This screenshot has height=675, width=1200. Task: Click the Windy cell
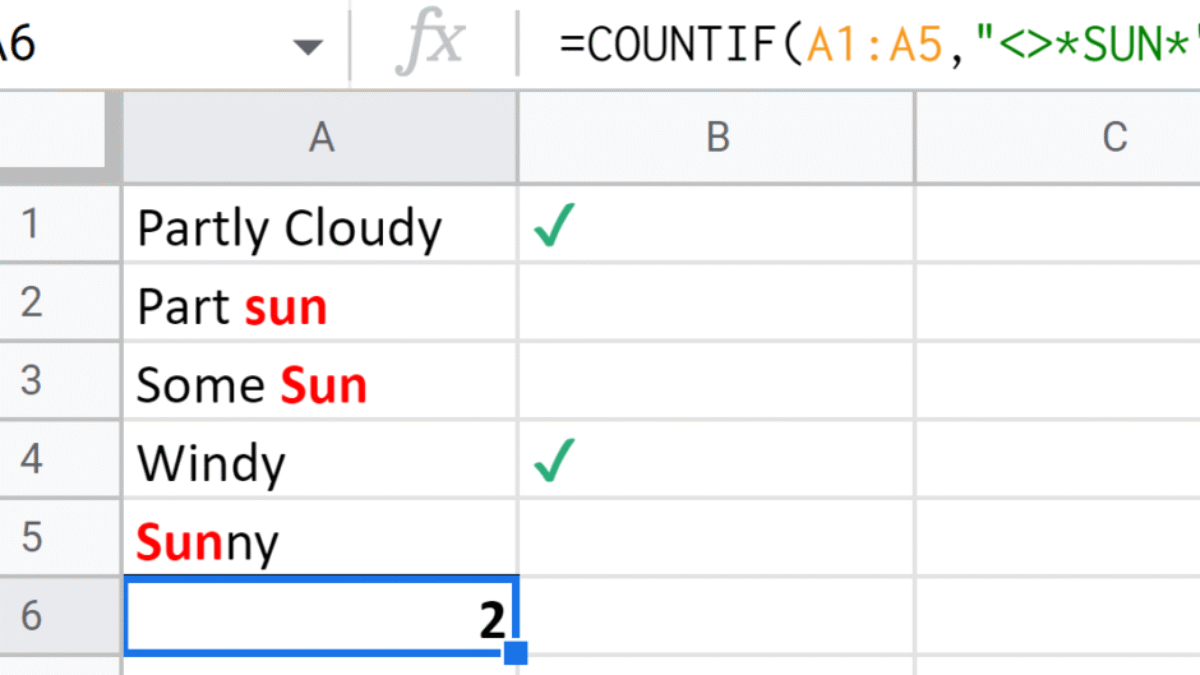click(211, 463)
